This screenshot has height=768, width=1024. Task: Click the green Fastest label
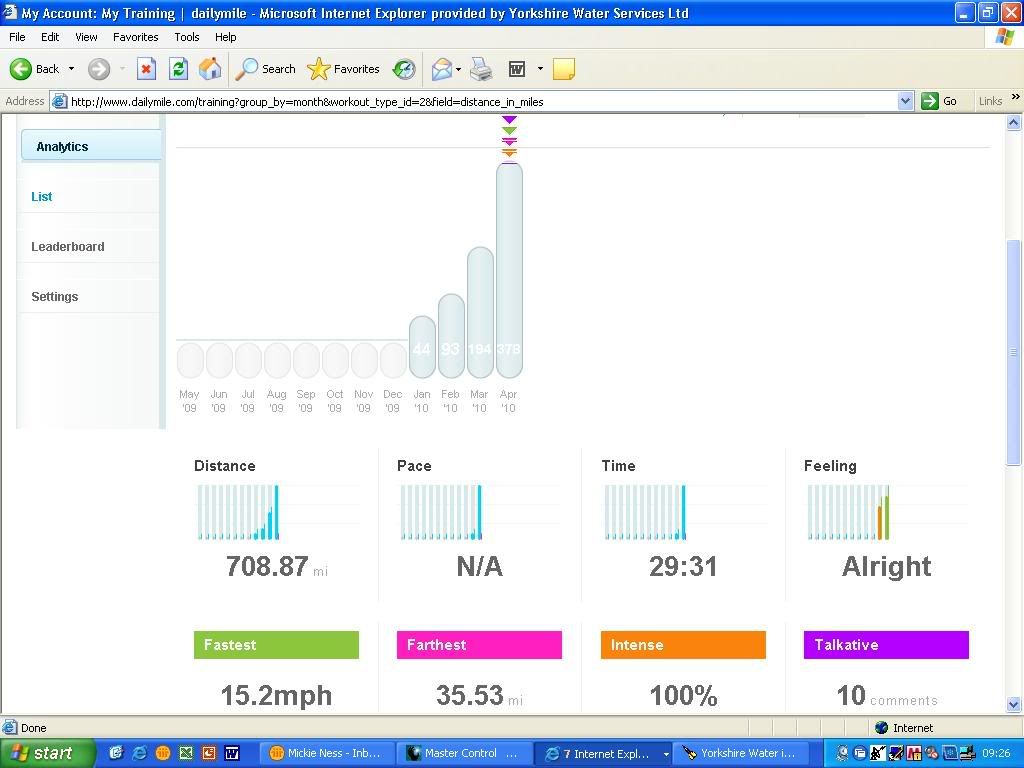click(x=276, y=645)
